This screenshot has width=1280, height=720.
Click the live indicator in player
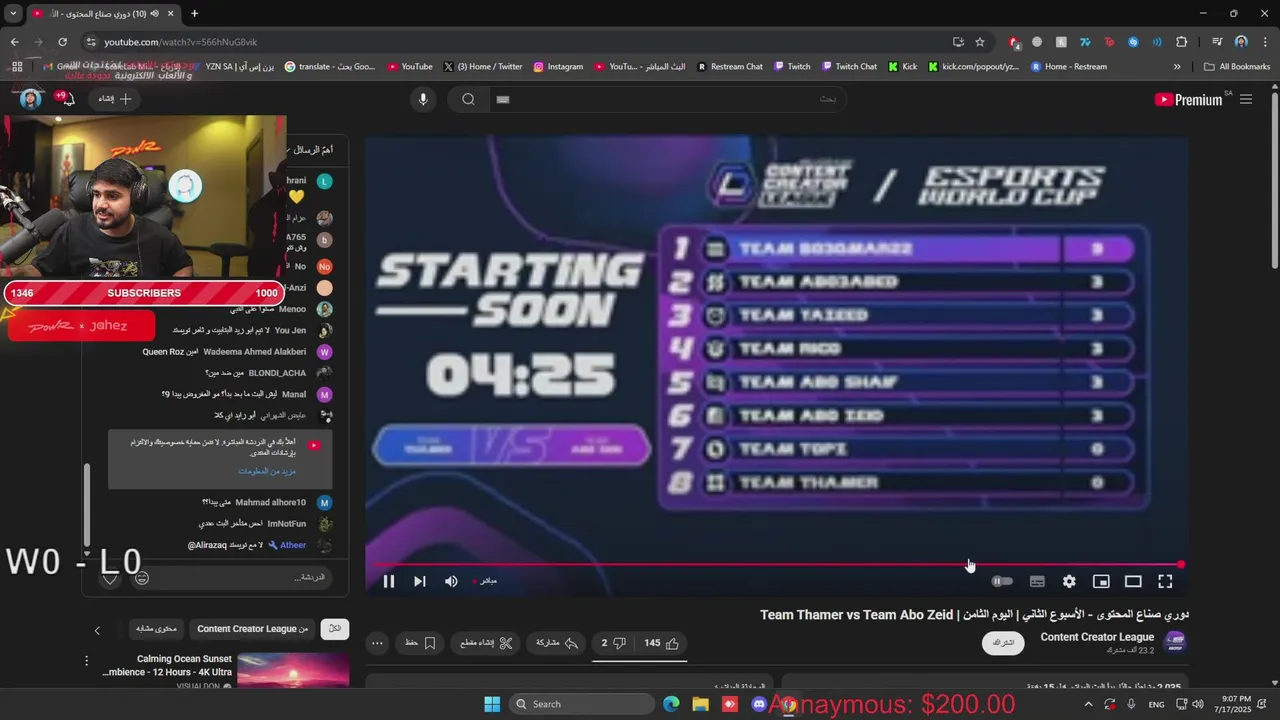[x=485, y=581]
